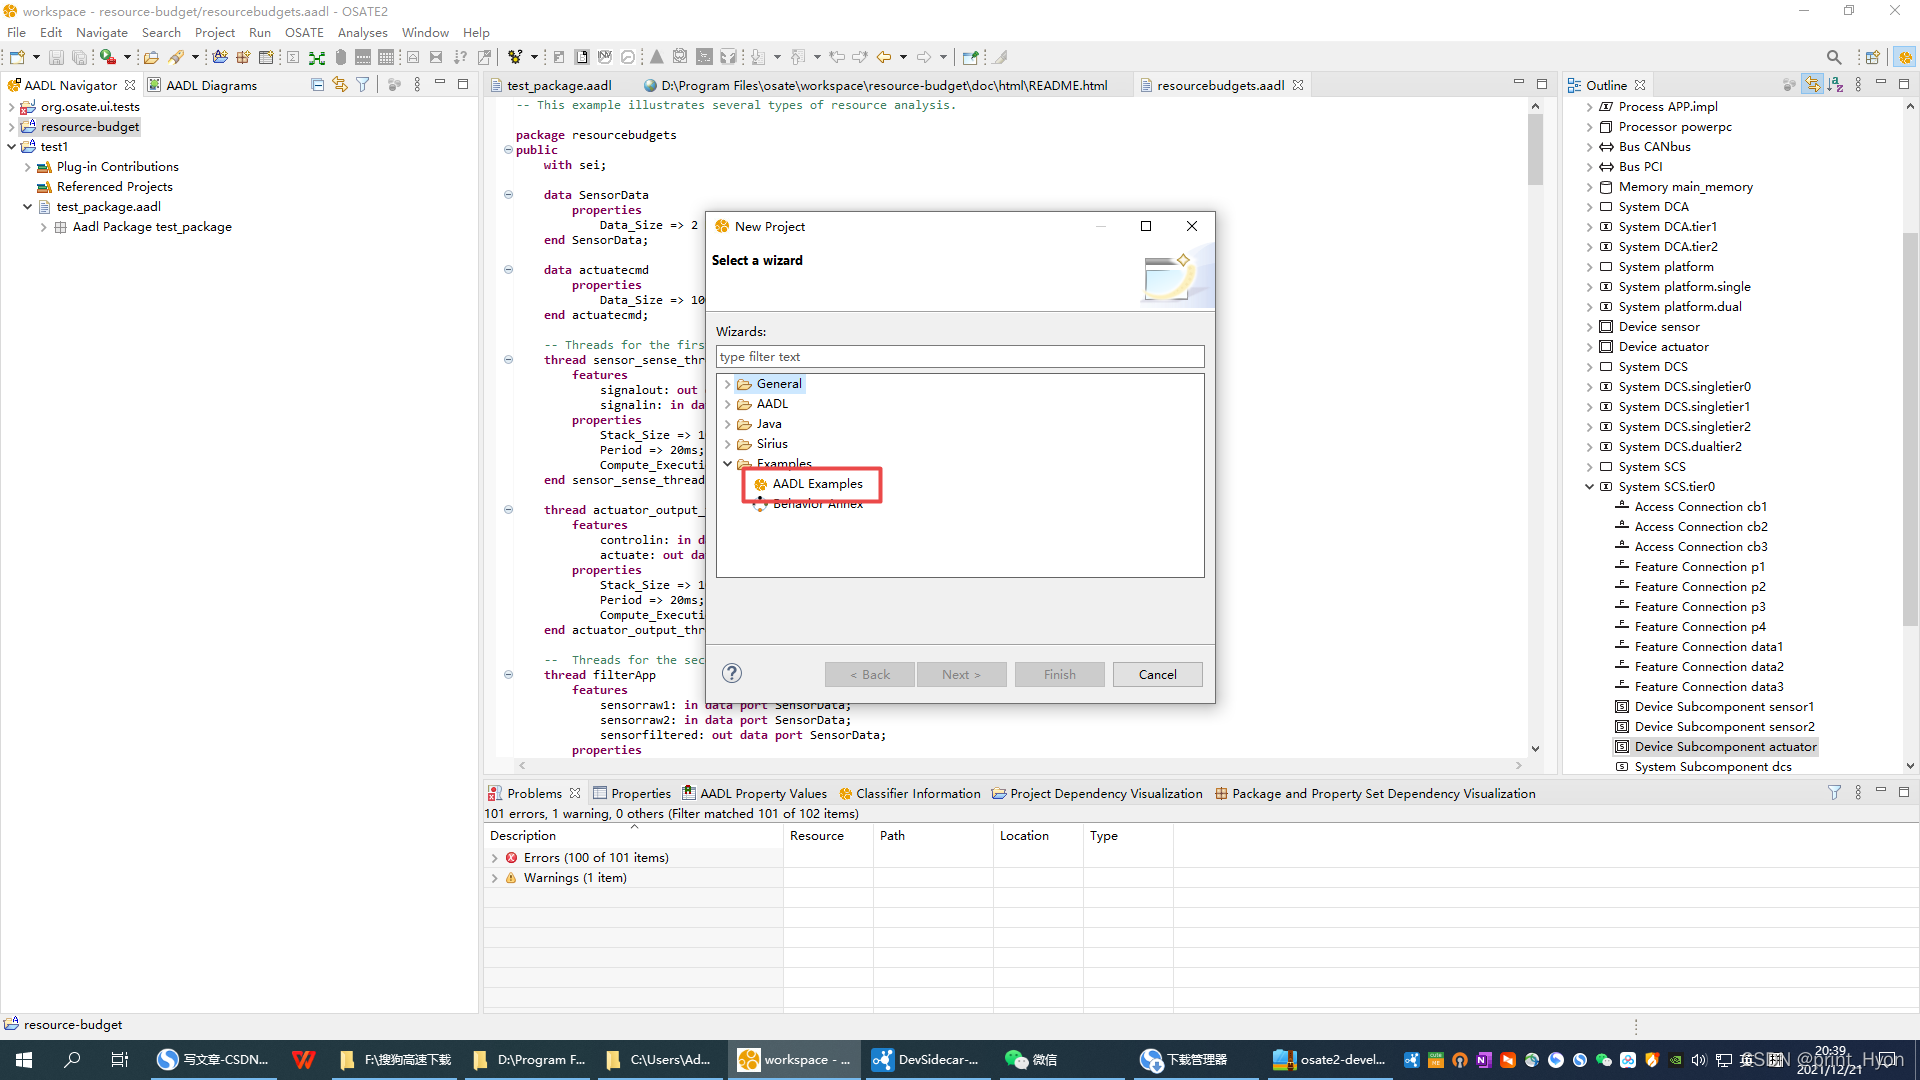
Task: Click the wizard filter text field
Action: (x=959, y=357)
